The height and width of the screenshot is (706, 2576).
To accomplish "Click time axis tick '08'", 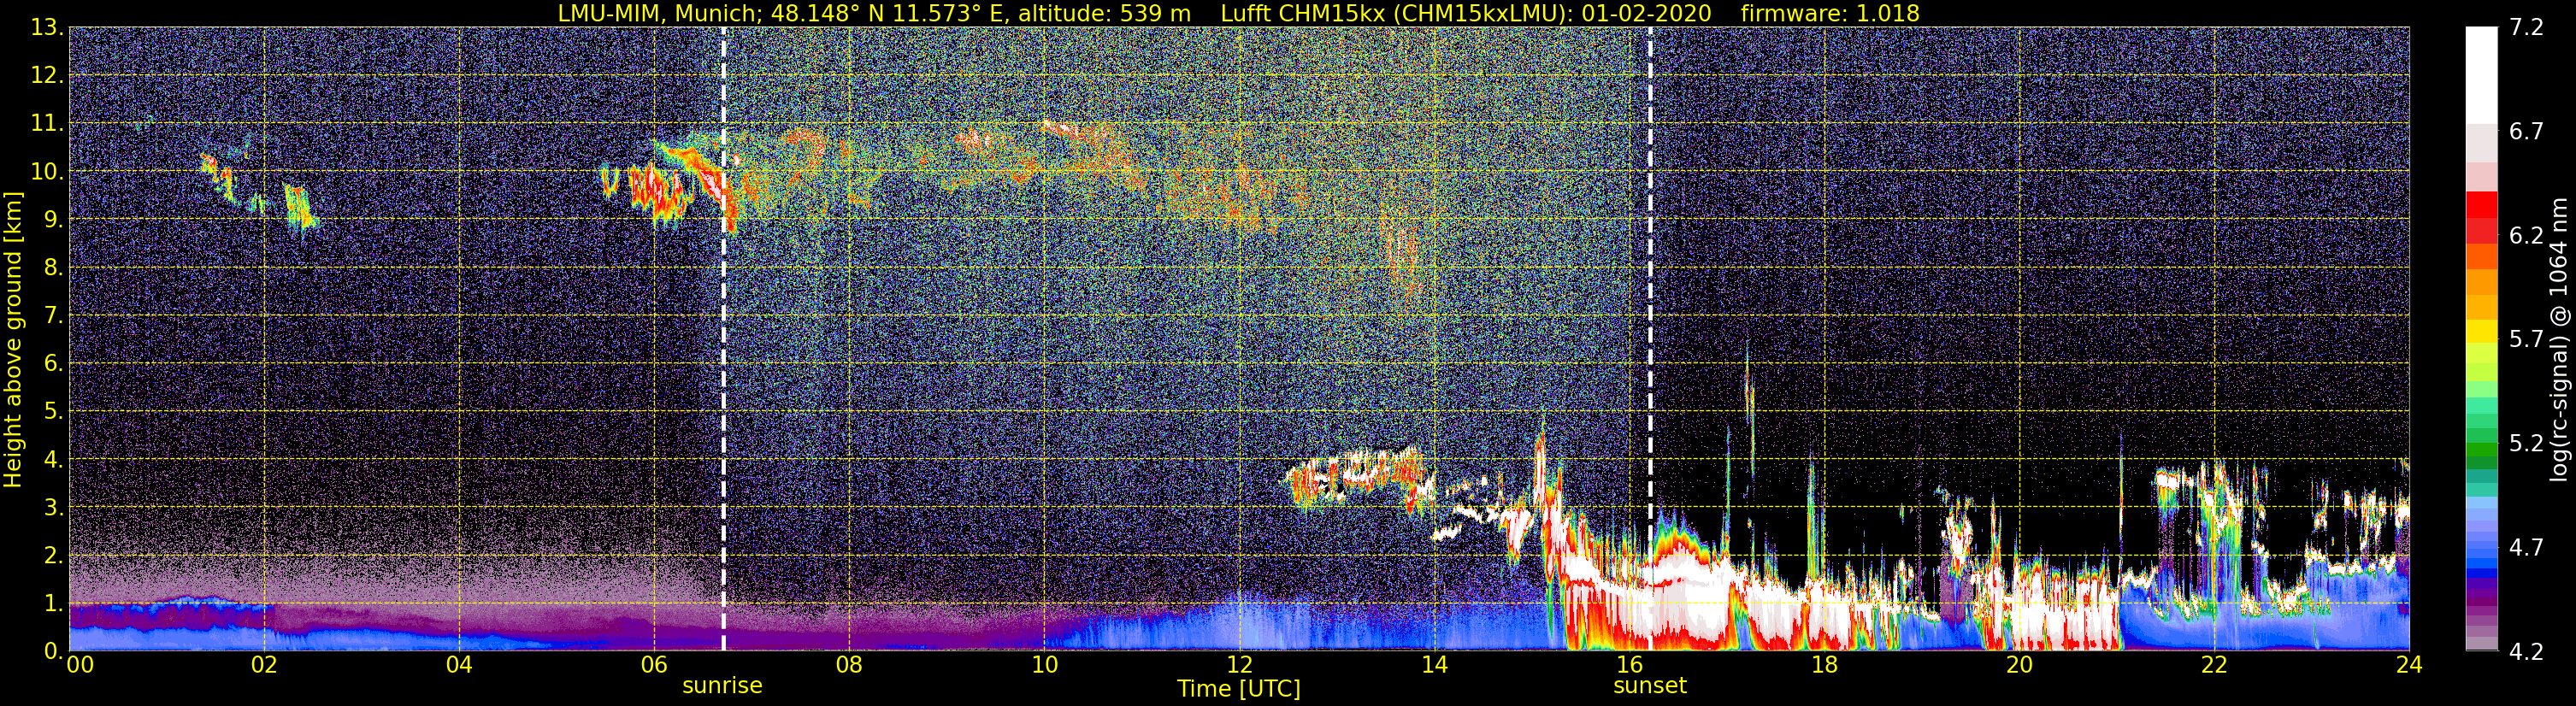I will tap(849, 665).
